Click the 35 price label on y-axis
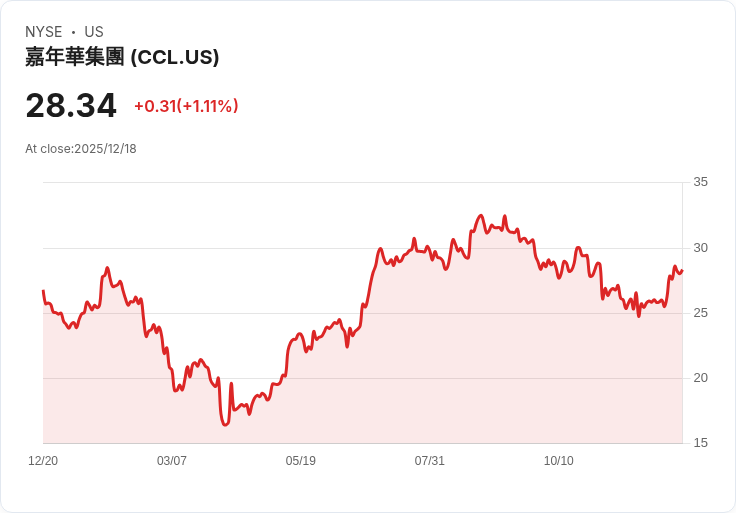 click(700, 182)
